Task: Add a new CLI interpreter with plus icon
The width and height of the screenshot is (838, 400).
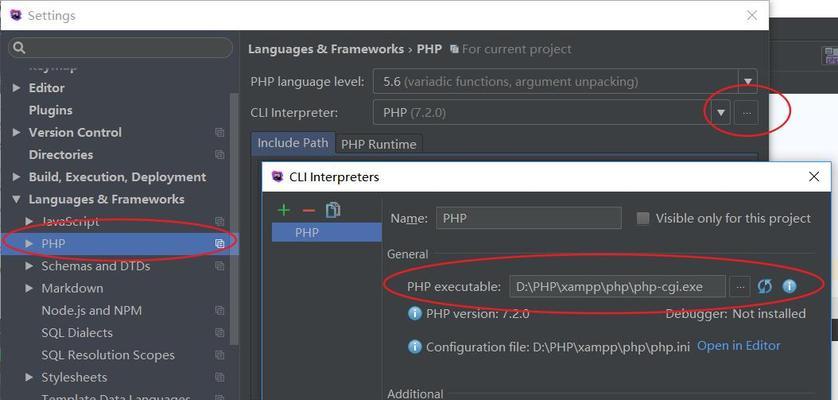Action: (284, 210)
